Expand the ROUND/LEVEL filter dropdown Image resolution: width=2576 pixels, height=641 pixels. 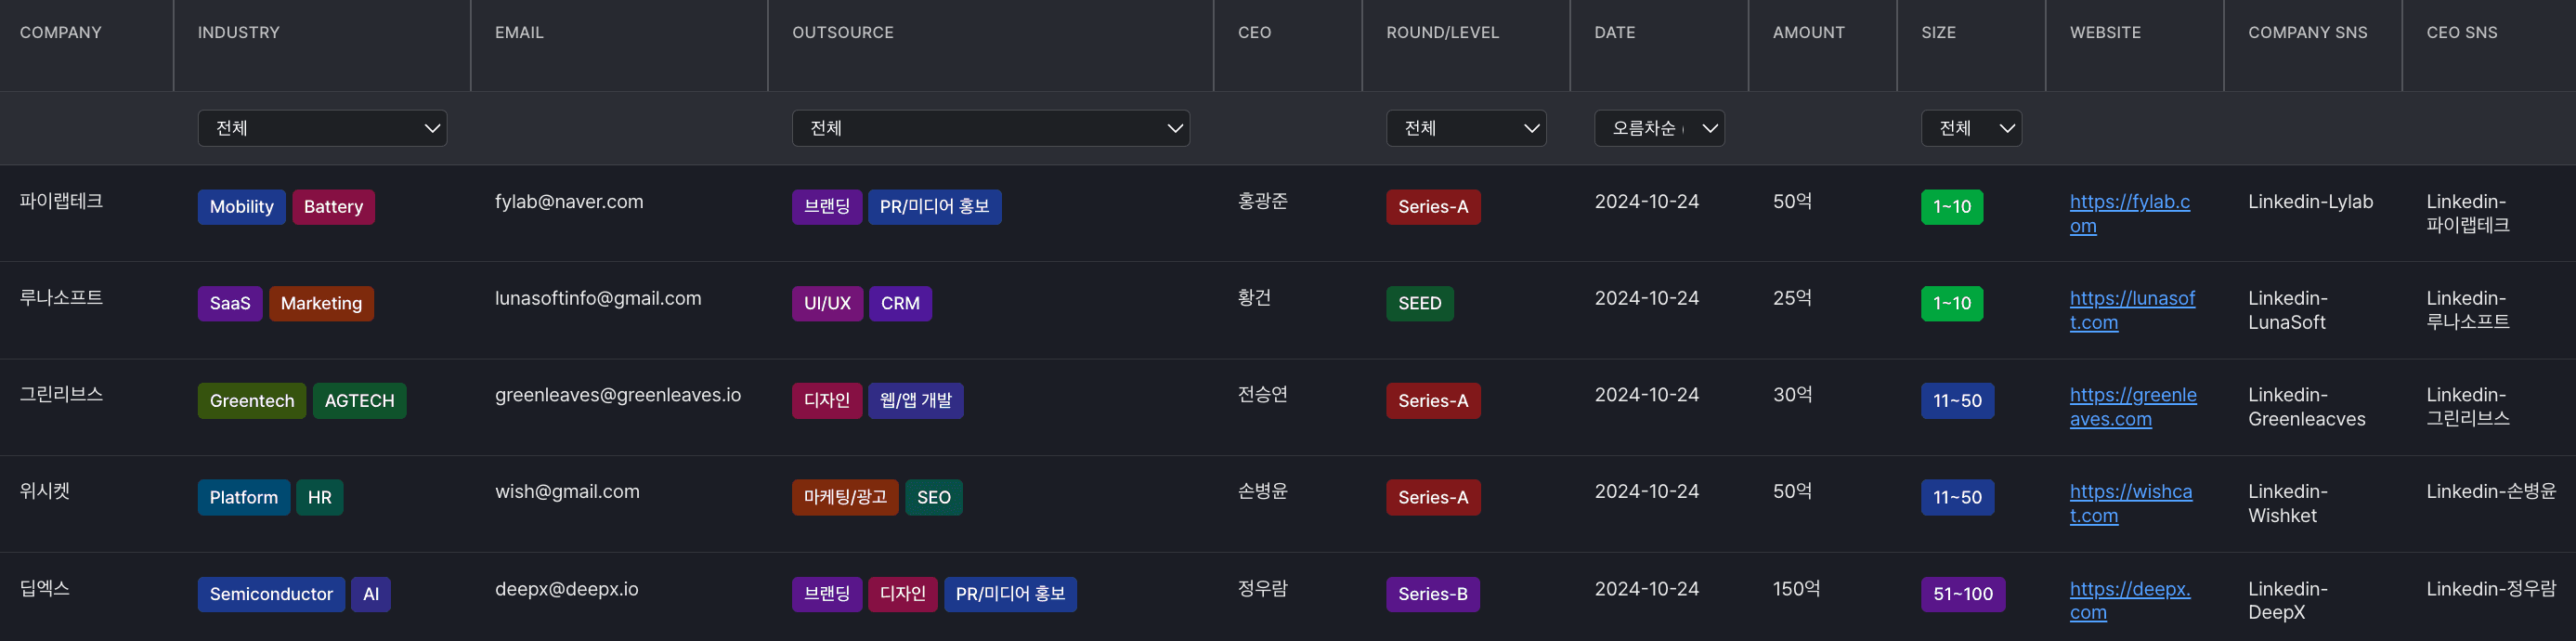[1465, 128]
